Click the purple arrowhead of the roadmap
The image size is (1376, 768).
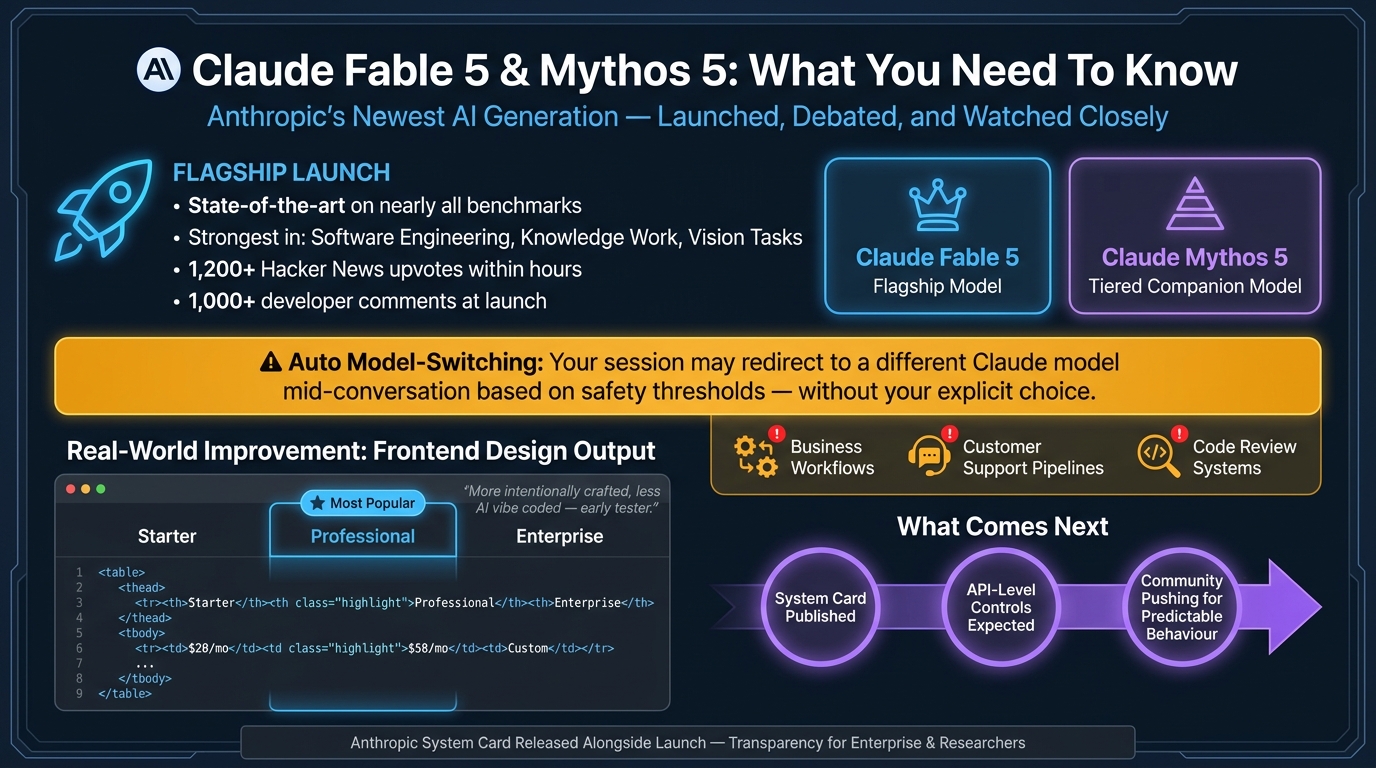coord(1294,607)
